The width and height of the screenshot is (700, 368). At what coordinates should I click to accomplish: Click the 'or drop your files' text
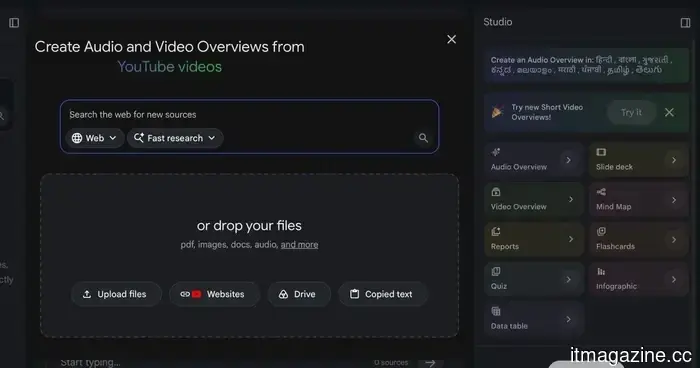(x=249, y=226)
